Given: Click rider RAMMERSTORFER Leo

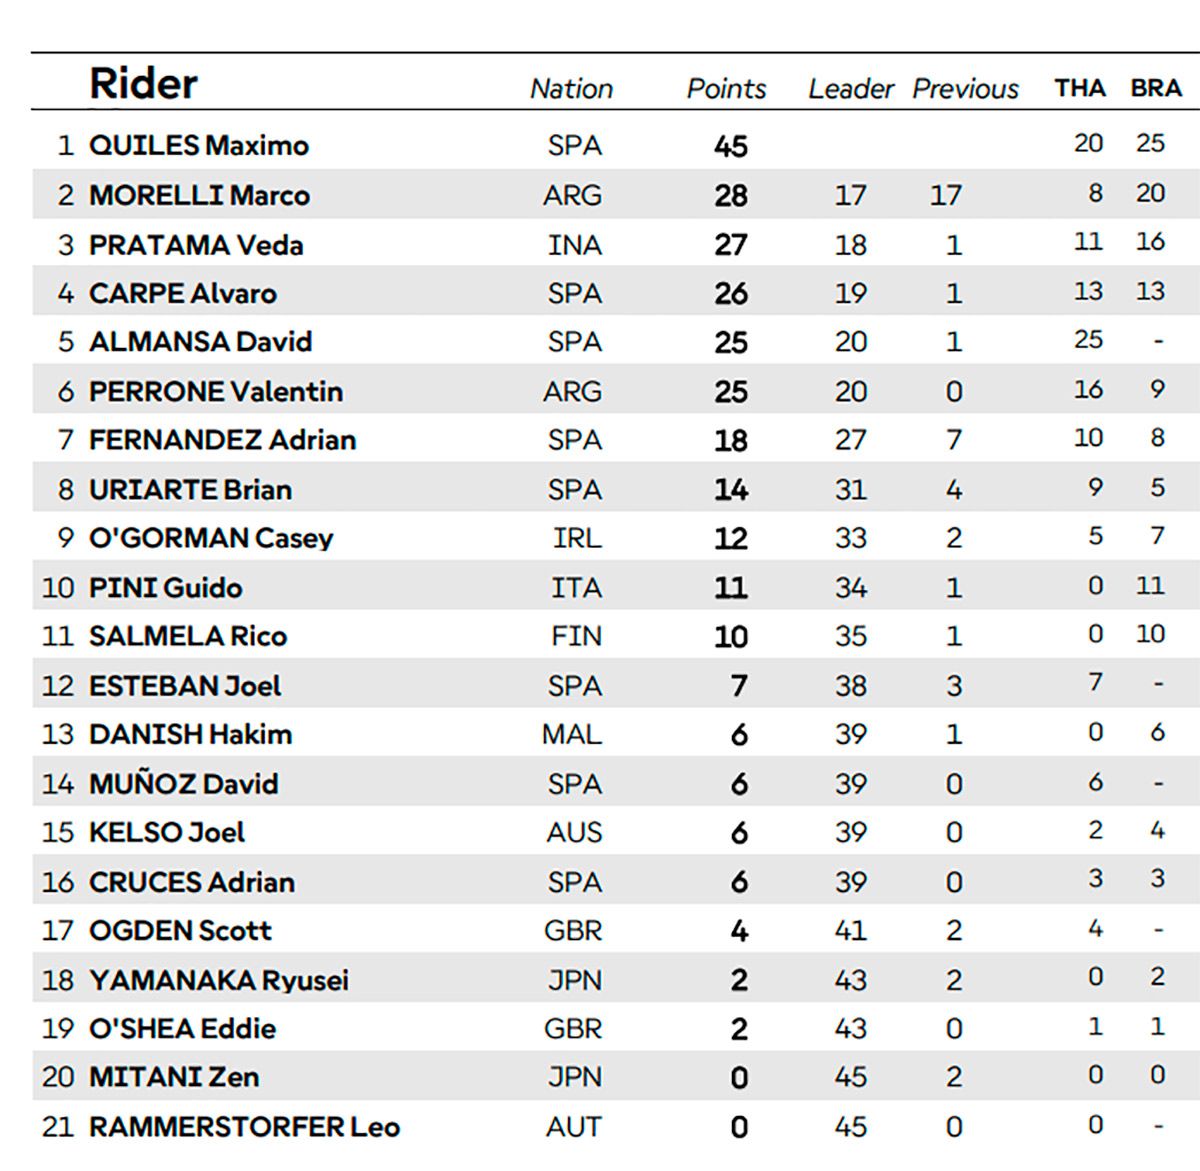Looking at the screenshot, I should pos(244,1127).
